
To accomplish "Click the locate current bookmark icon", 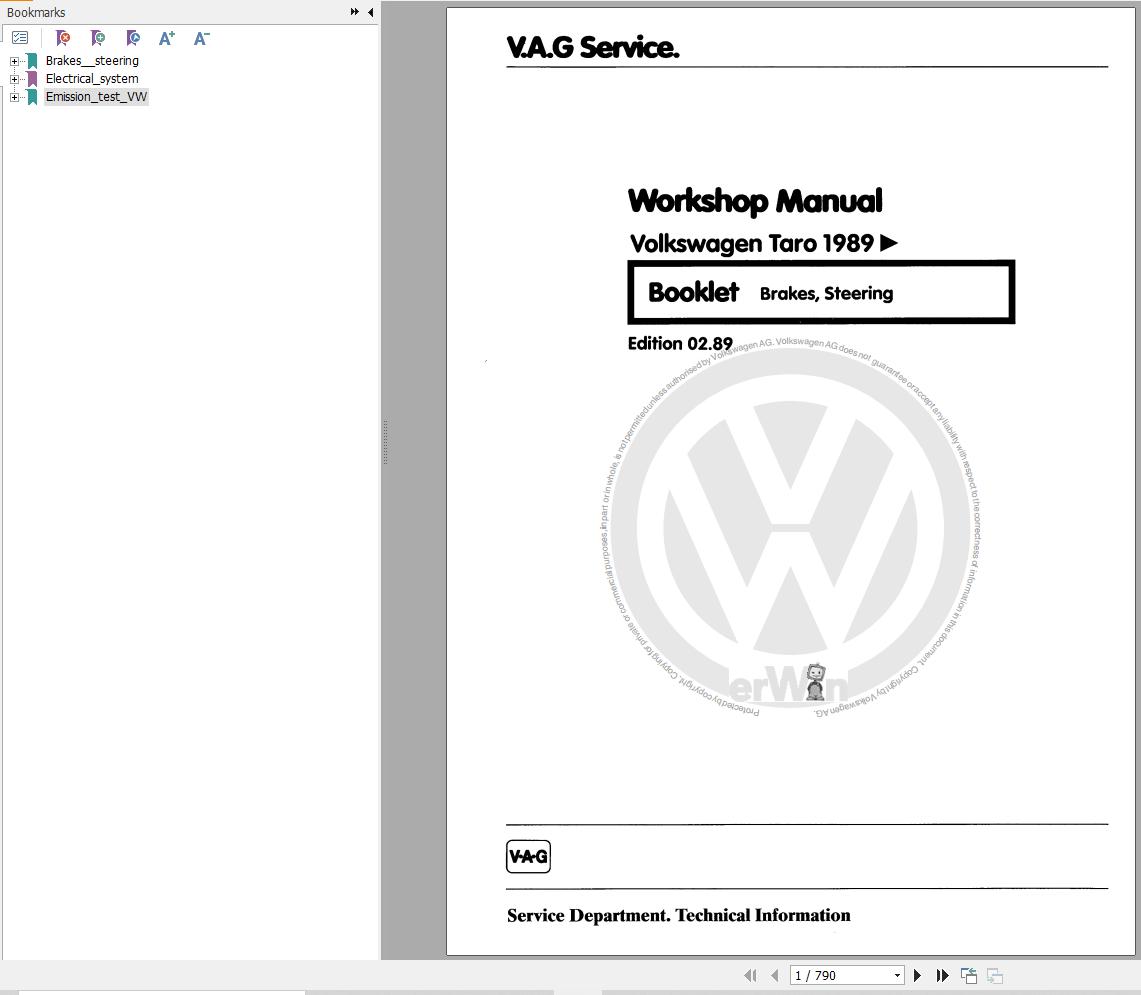I will click(x=132, y=37).
